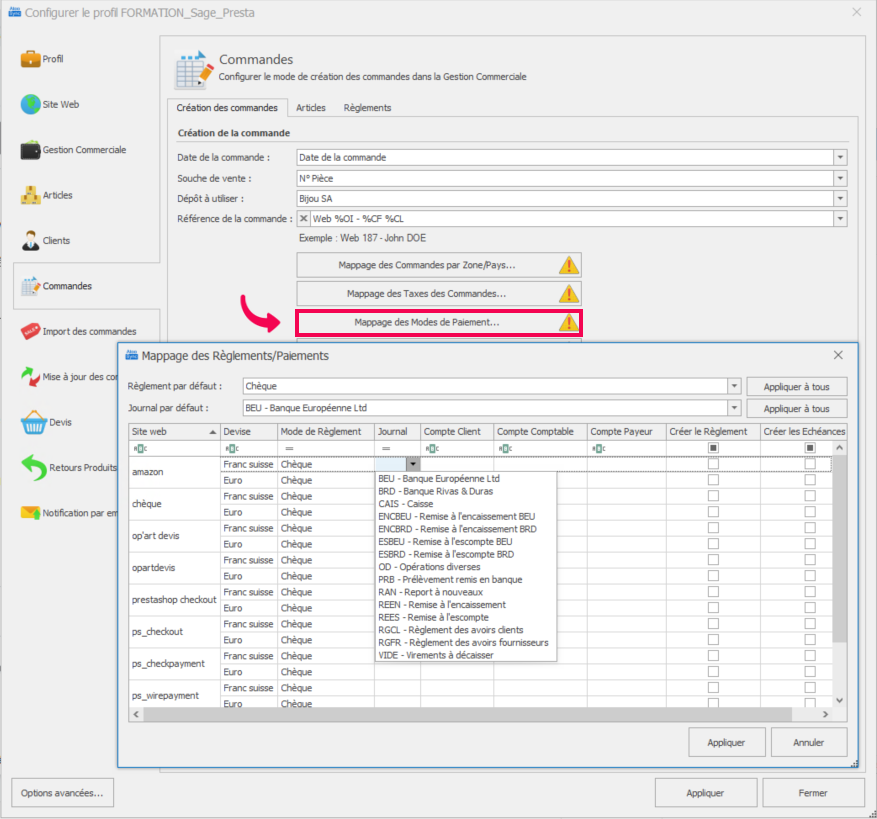Tick Créer le Règlement for amazon row

point(713,464)
